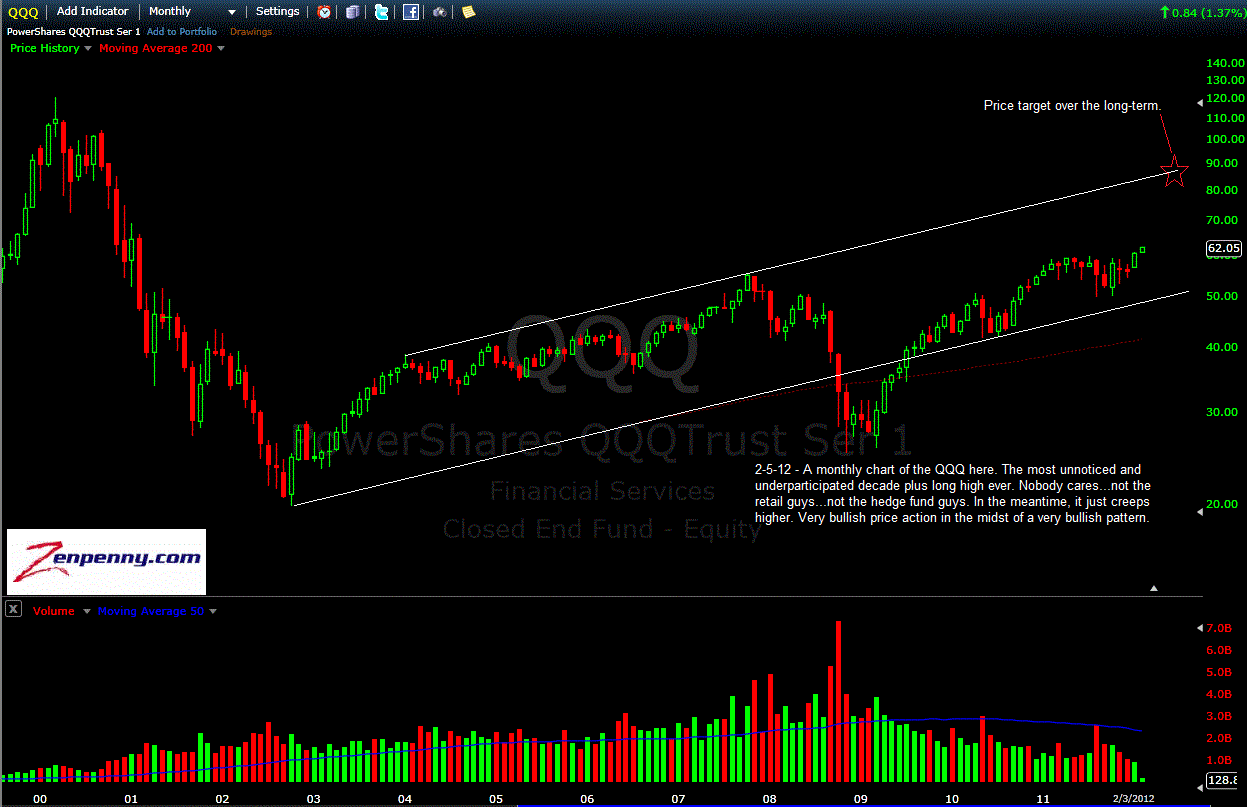The height and width of the screenshot is (807, 1247).
Task: Close the Volume pane with X icon
Action: click(13, 609)
